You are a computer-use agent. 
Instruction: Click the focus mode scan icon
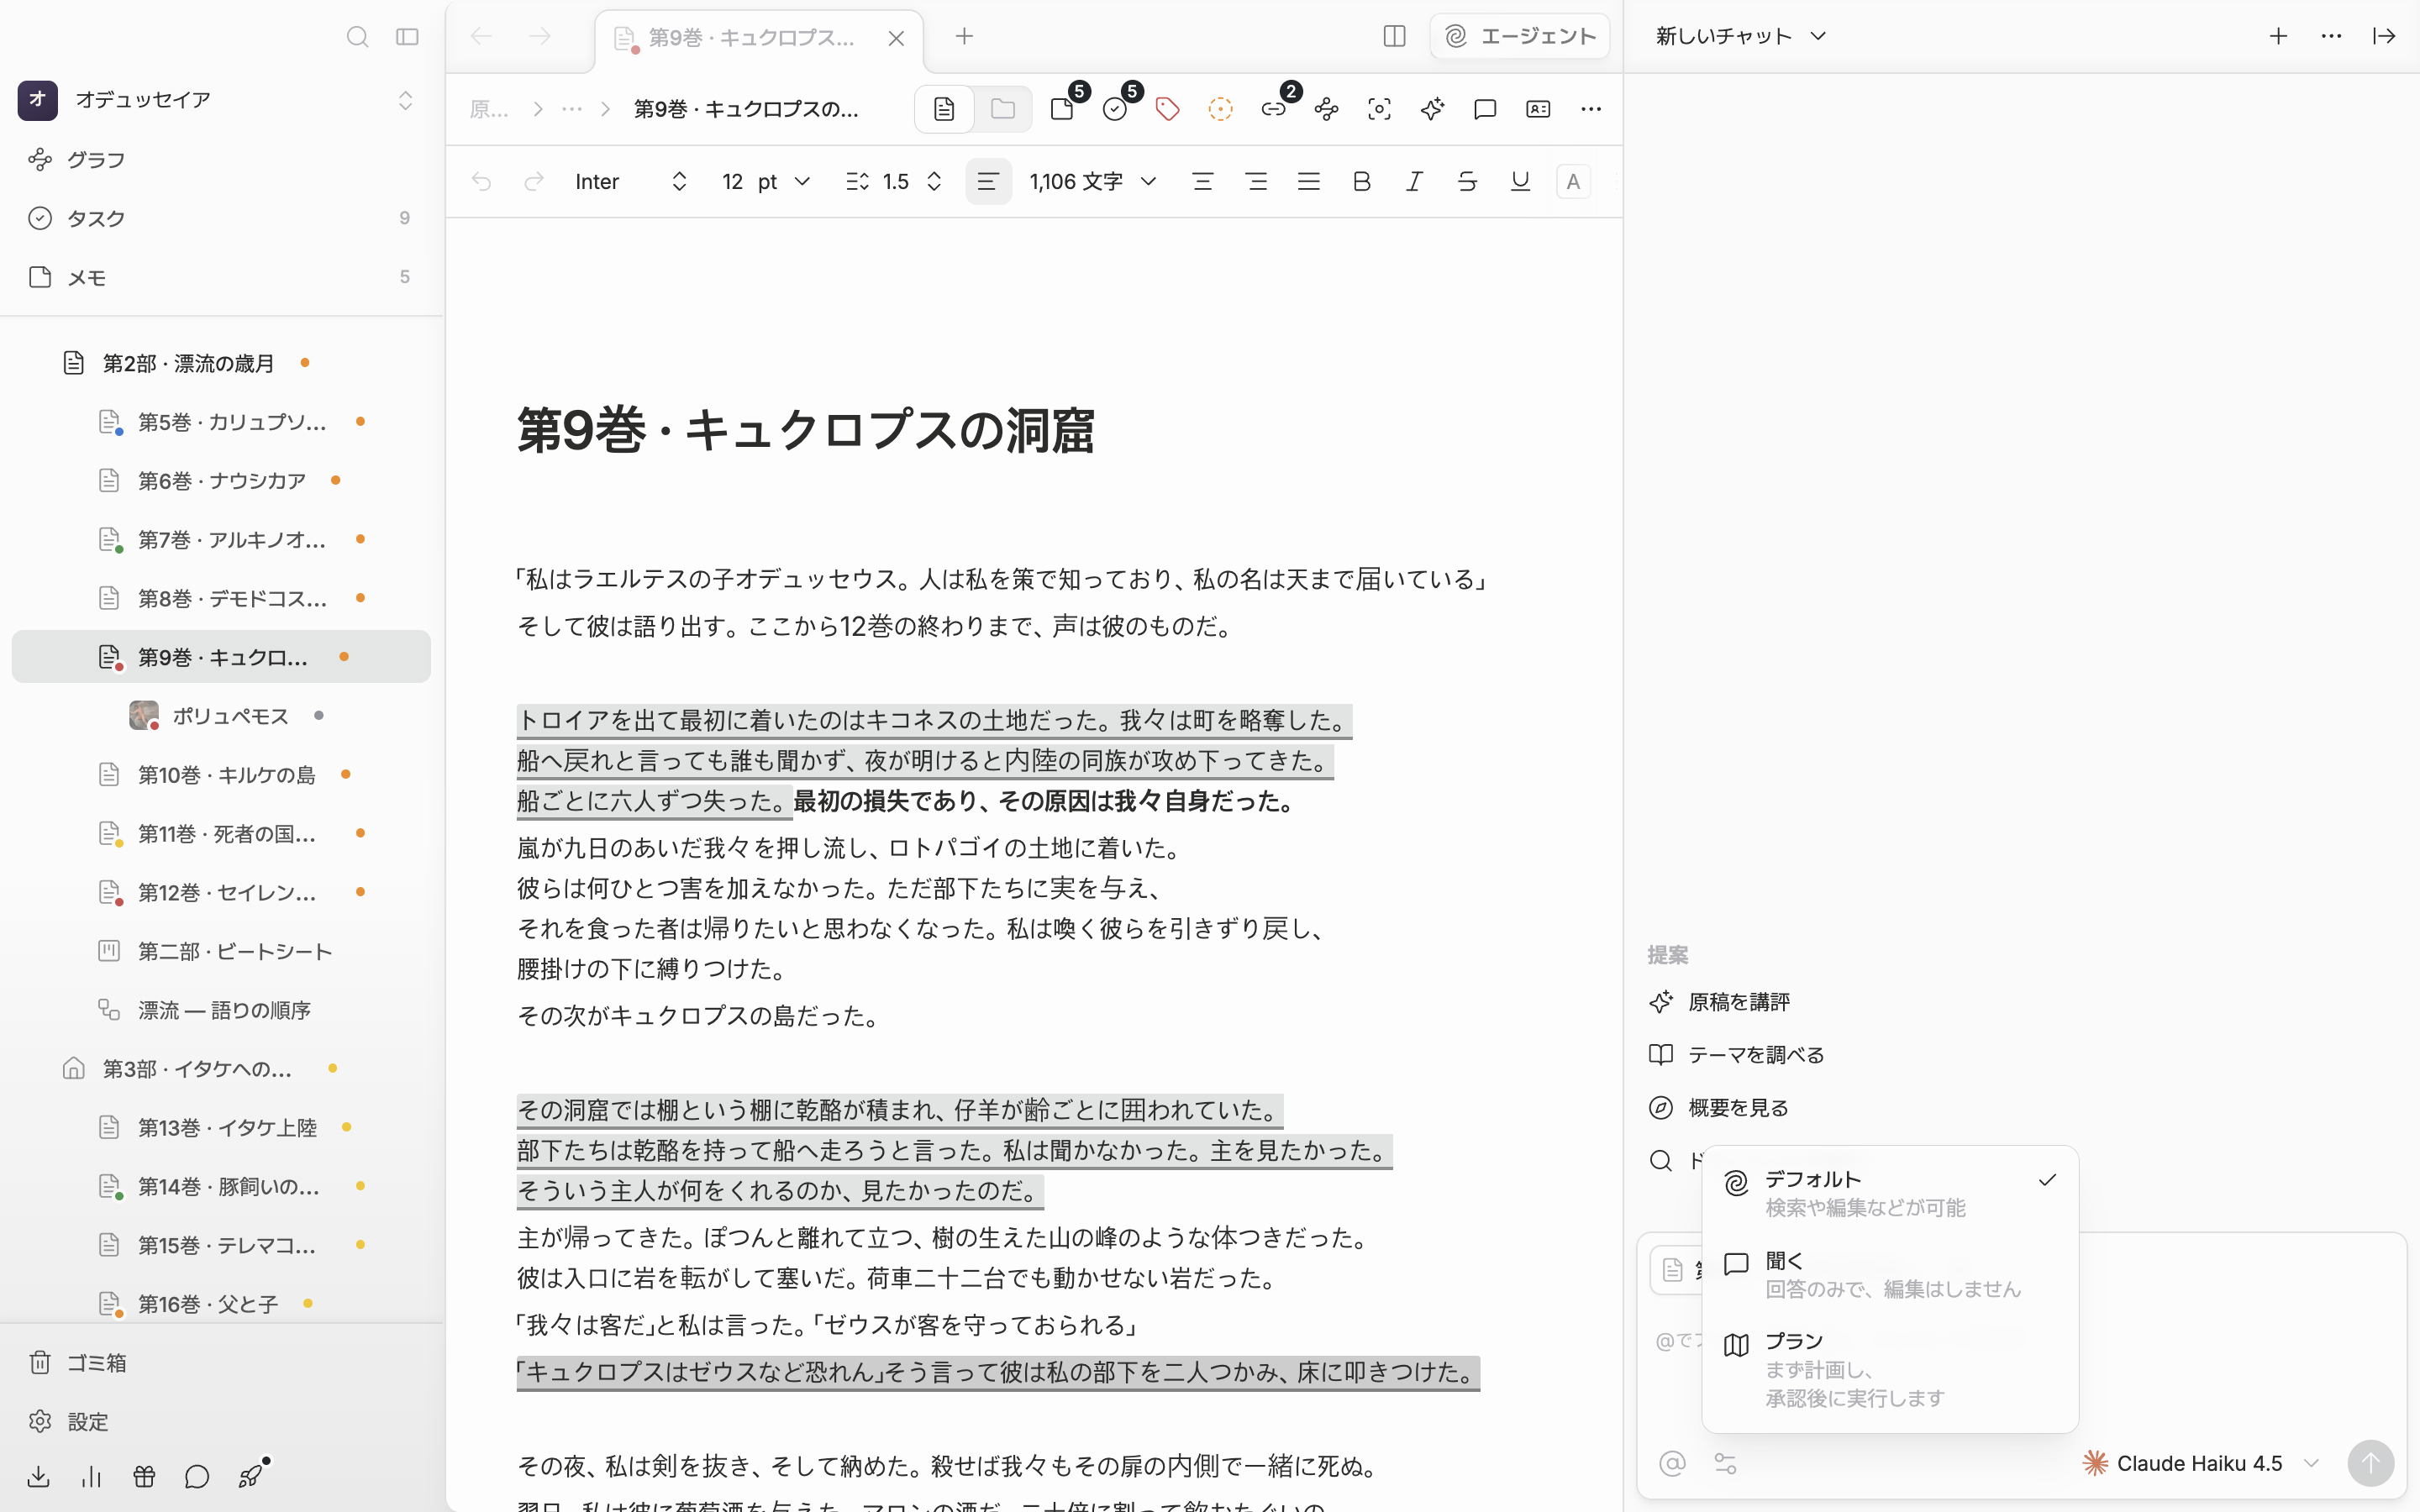pyautogui.click(x=1379, y=109)
